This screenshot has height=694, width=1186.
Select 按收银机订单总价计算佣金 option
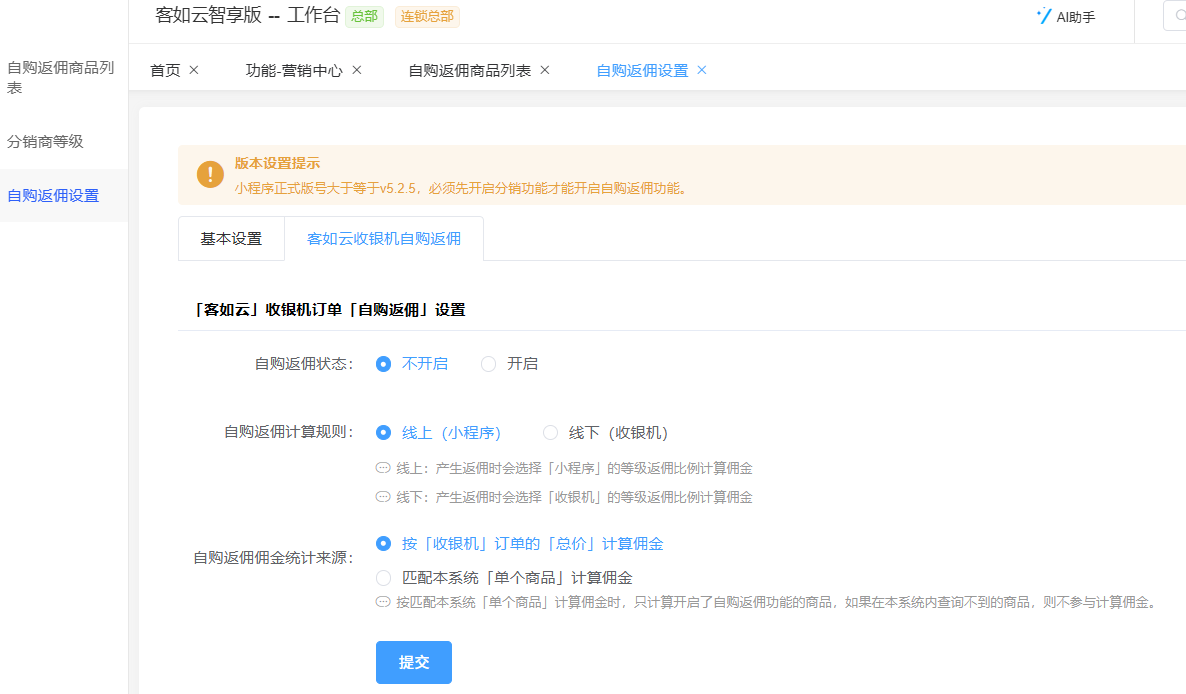click(x=383, y=544)
